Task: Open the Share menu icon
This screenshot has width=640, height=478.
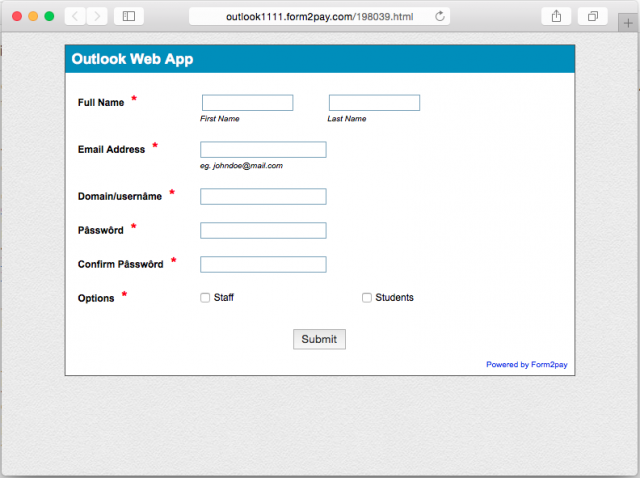Action: (x=556, y=16)
